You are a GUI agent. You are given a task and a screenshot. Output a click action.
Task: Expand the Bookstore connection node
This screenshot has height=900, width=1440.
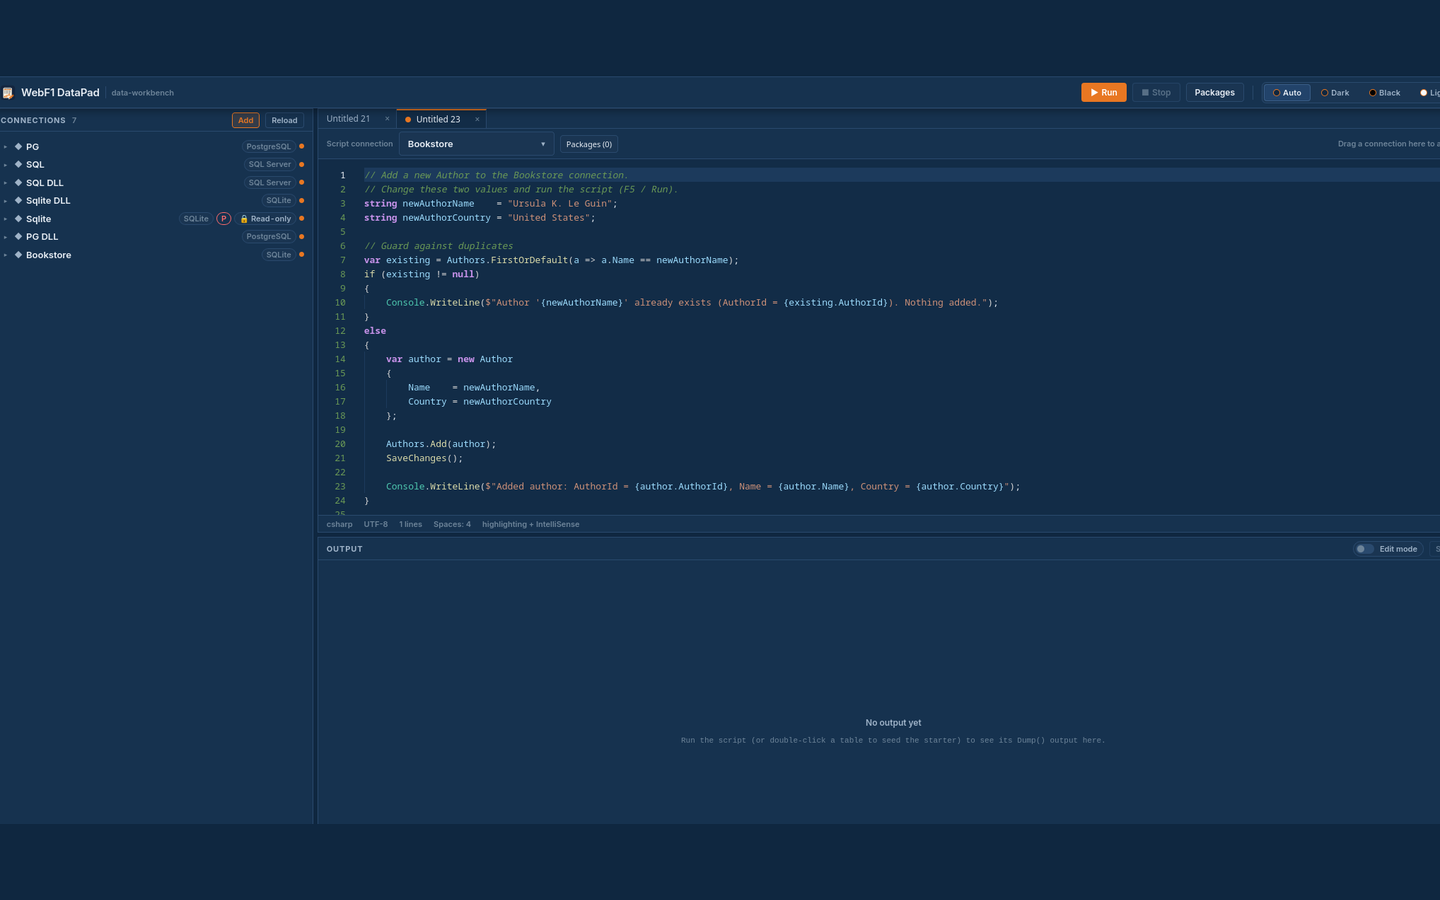coord(5,255)
